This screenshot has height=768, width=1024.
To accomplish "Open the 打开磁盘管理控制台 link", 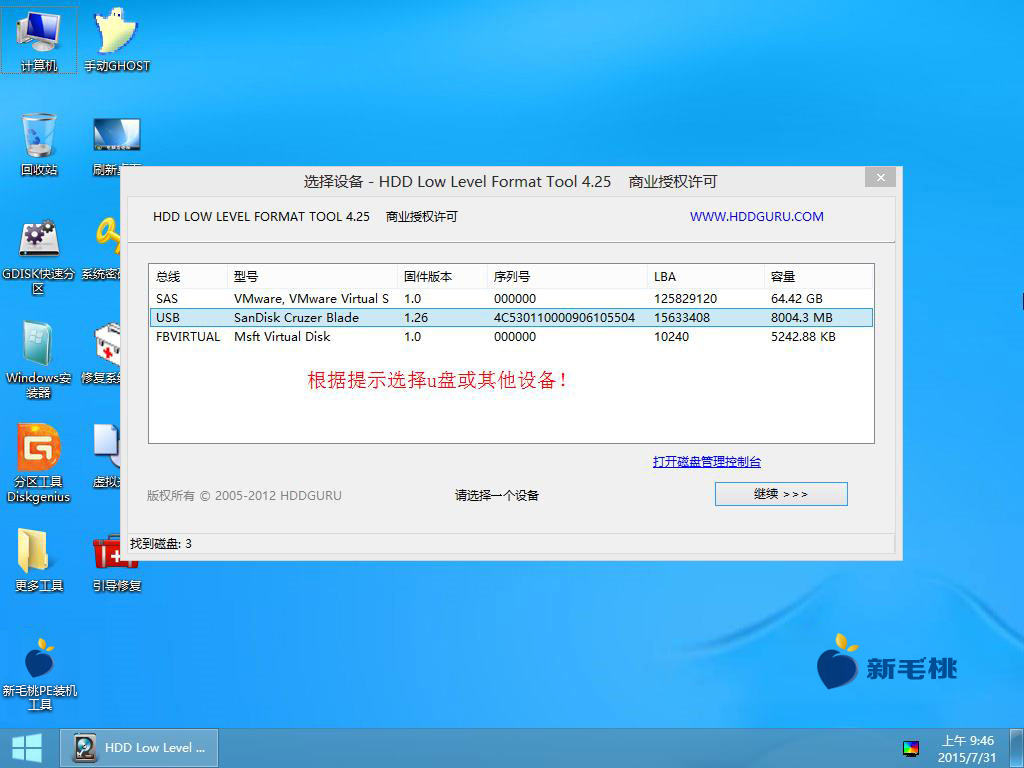I will point(707,462).
